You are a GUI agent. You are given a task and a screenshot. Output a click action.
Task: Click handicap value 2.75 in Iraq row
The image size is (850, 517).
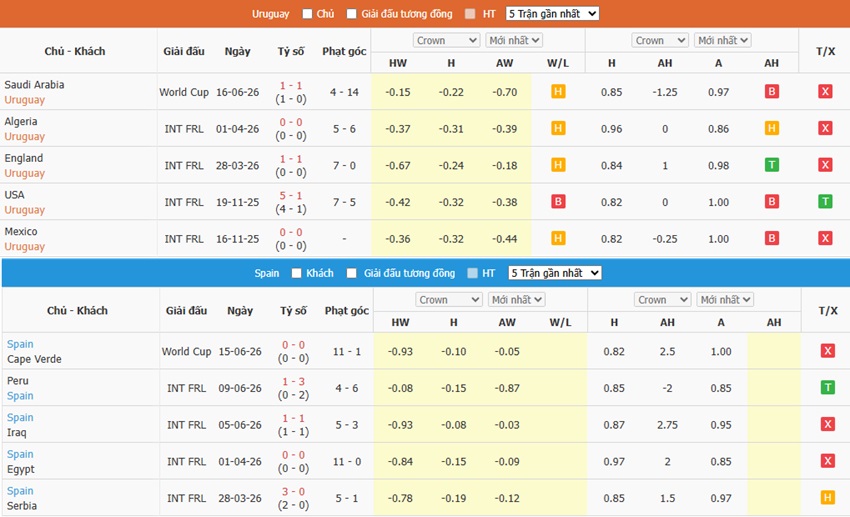coord(667,425)
